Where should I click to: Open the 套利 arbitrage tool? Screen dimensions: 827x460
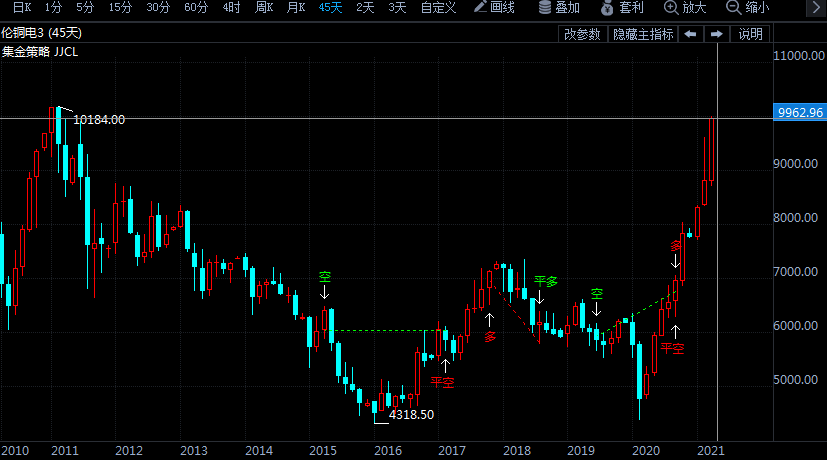click(623, 7)
